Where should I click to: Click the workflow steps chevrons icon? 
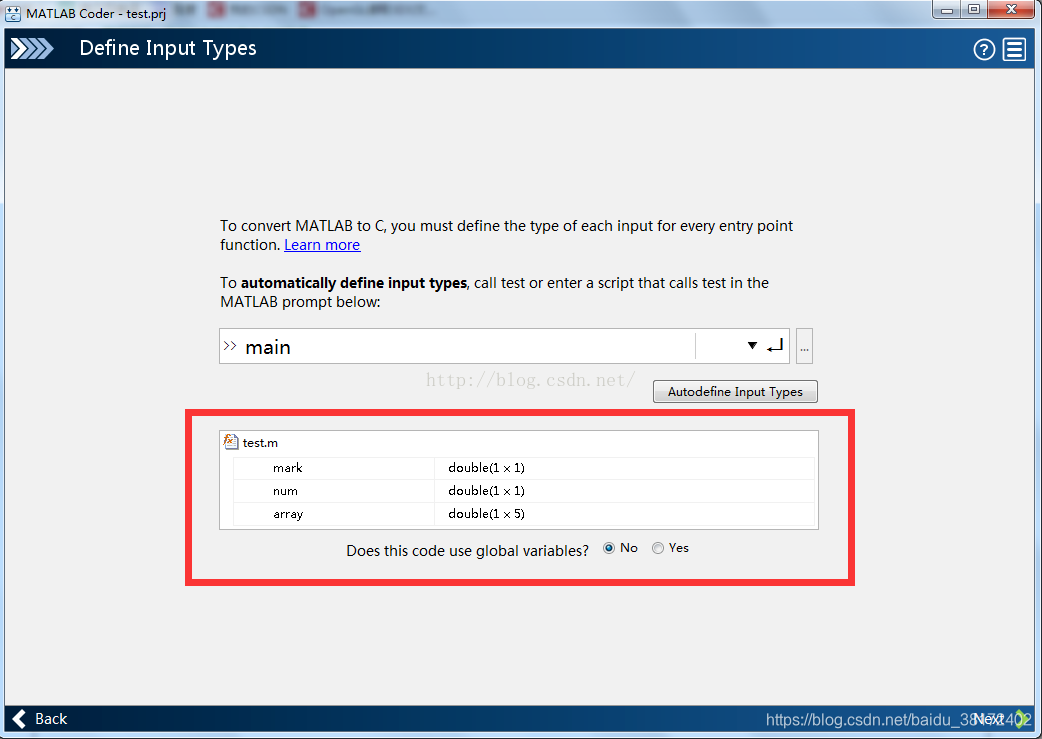[31, 49]
